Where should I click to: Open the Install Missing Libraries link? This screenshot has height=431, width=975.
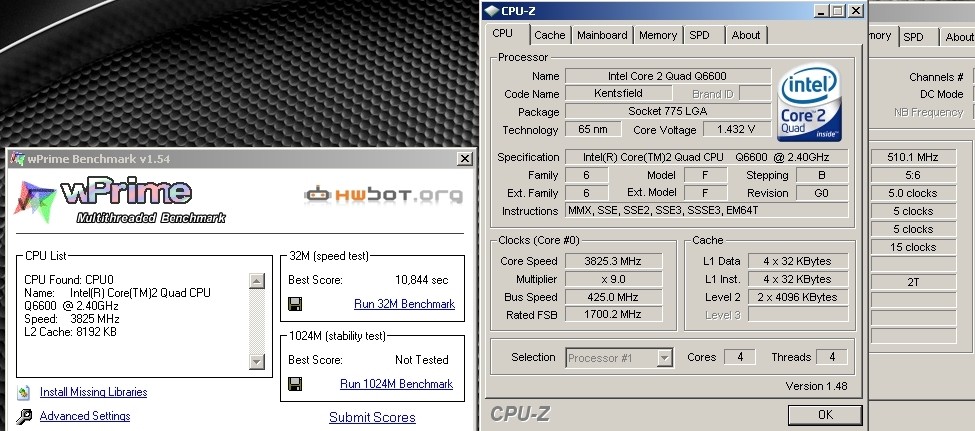click(93, 392)
